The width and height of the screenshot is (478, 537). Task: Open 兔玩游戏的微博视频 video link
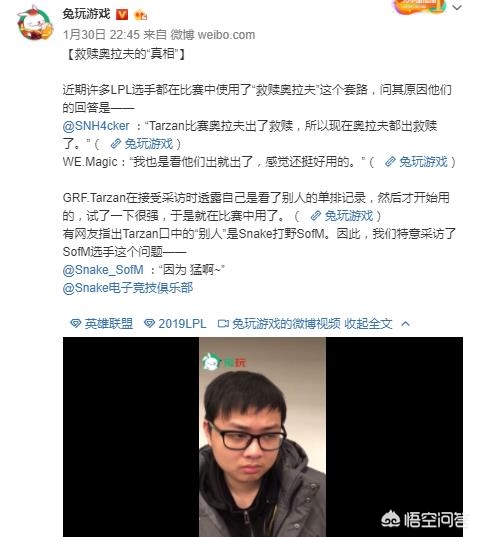click(279, 324)
